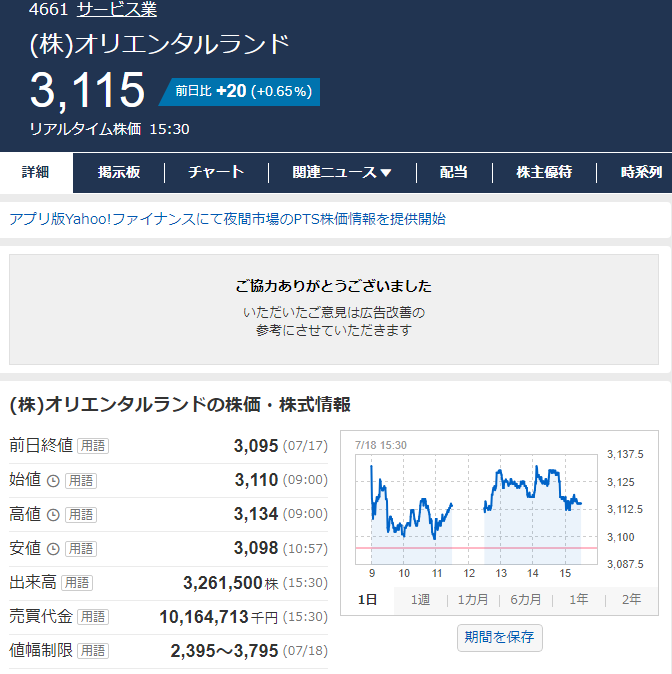
Task: Switch to the 時系列 tab
Action: 641,172
